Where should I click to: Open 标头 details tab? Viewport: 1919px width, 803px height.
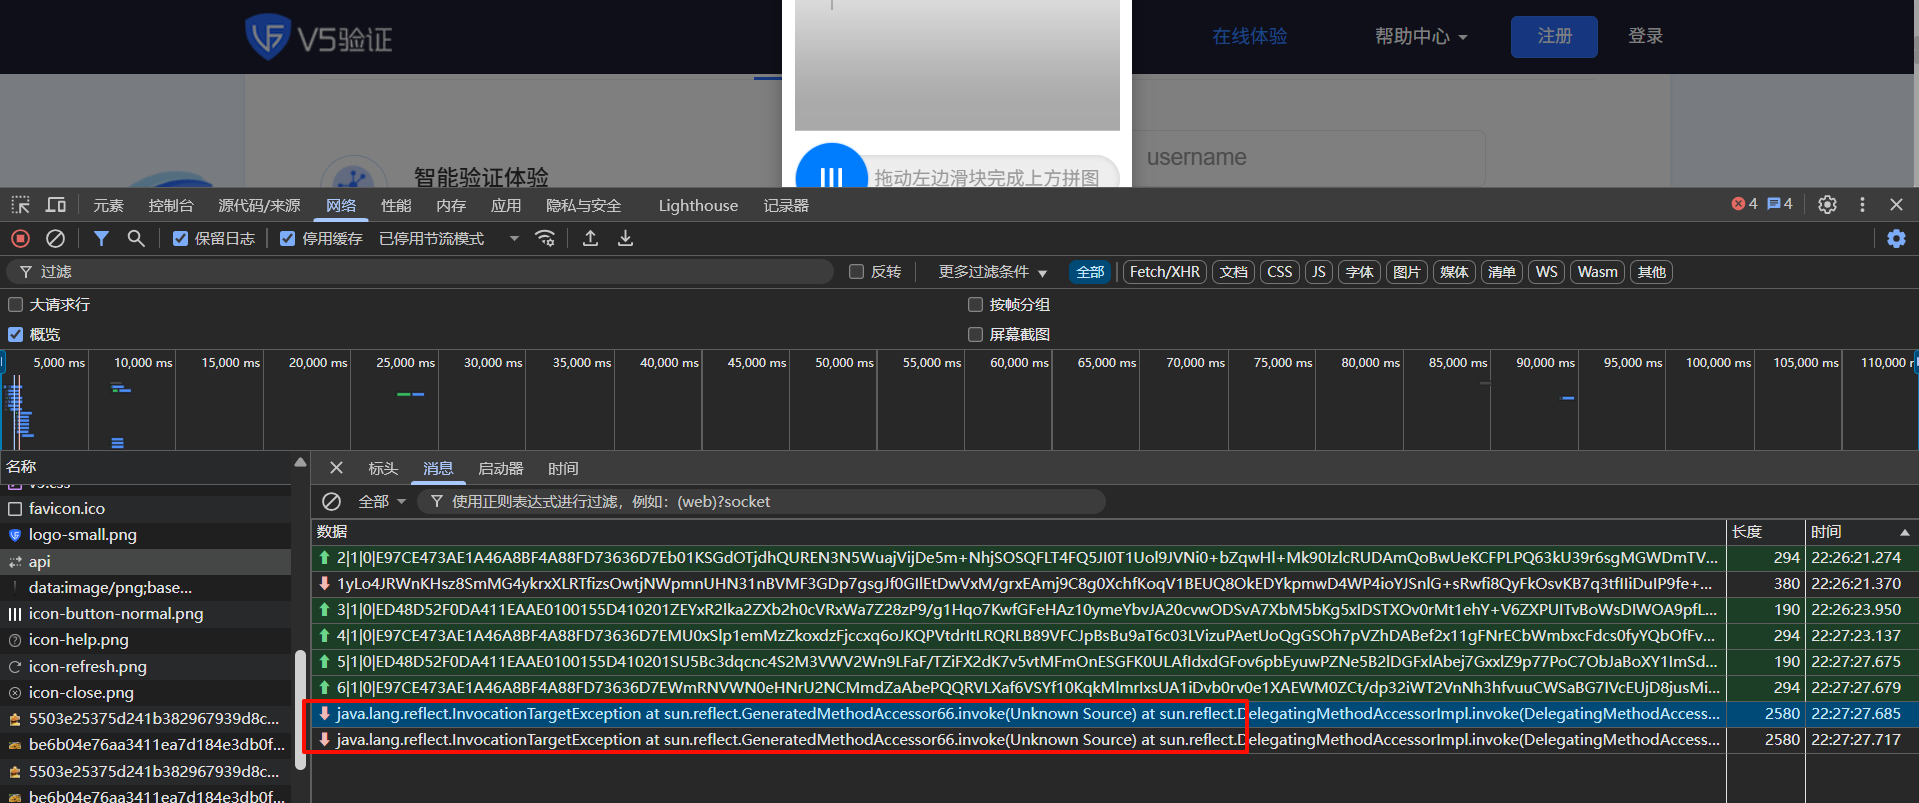(x=383, y=469)
